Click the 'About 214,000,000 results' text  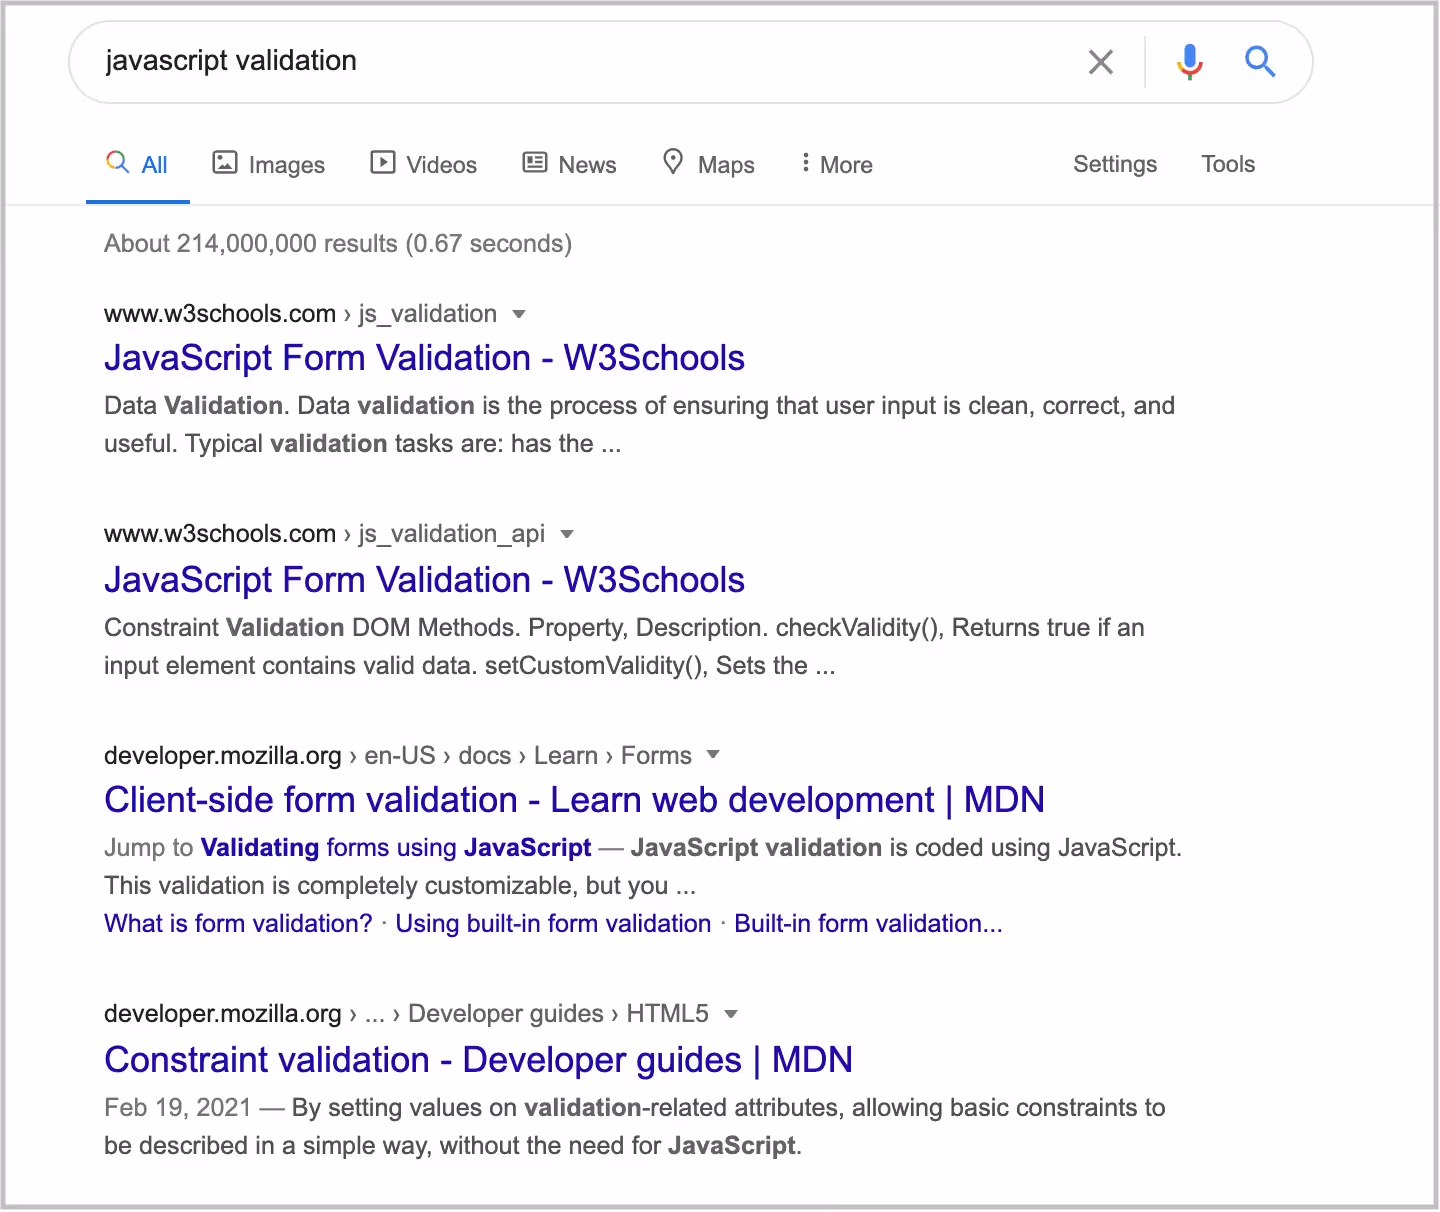click(x=251, y=244)
